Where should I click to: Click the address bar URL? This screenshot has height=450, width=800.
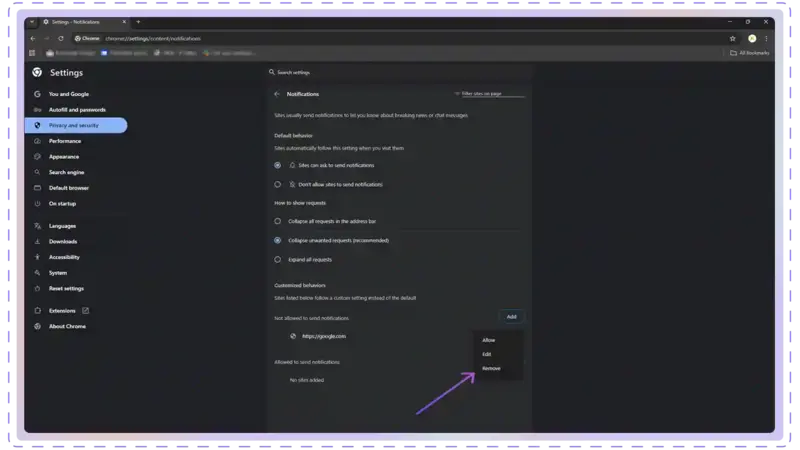[153, 39]
